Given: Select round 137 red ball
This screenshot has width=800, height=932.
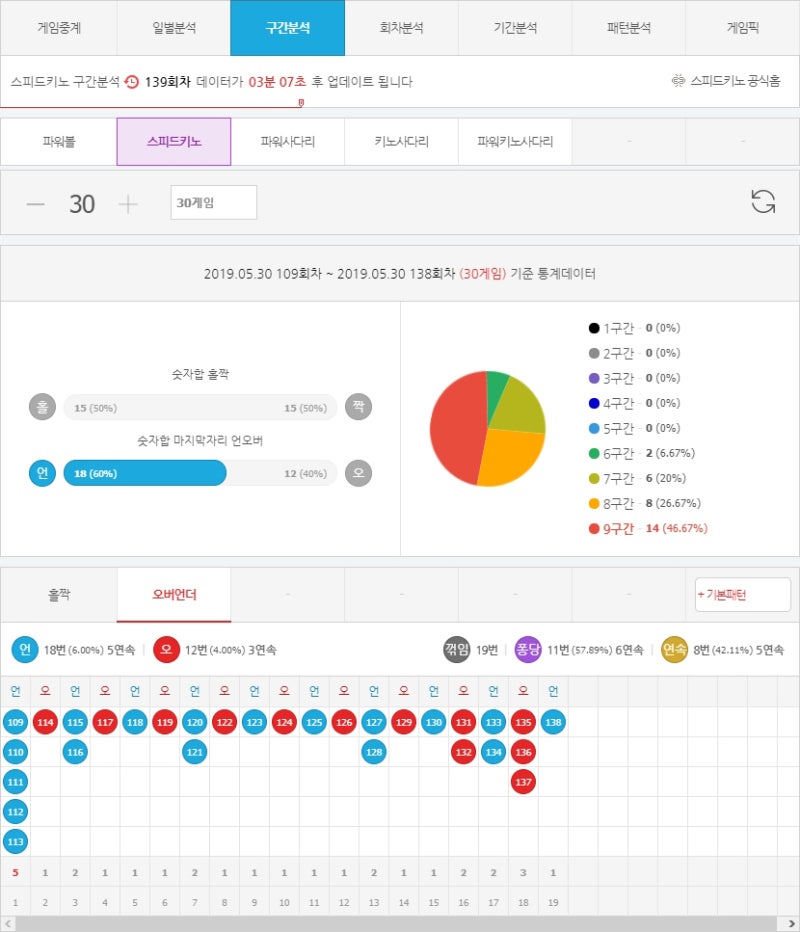Looking at the screenshot, I should click(x=523, y=782).
